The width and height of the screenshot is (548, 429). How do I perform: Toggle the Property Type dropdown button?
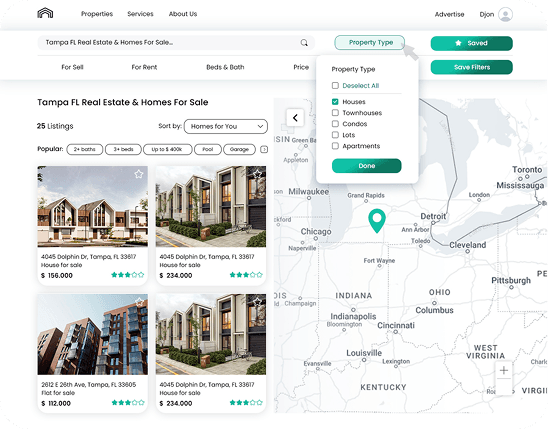pos(369,43)
